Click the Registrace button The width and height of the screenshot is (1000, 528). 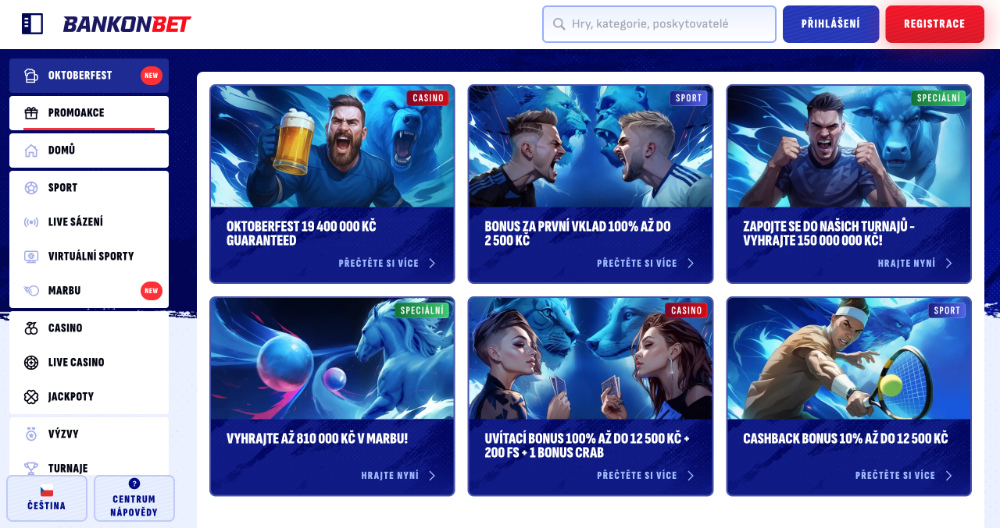pos(934,24)
